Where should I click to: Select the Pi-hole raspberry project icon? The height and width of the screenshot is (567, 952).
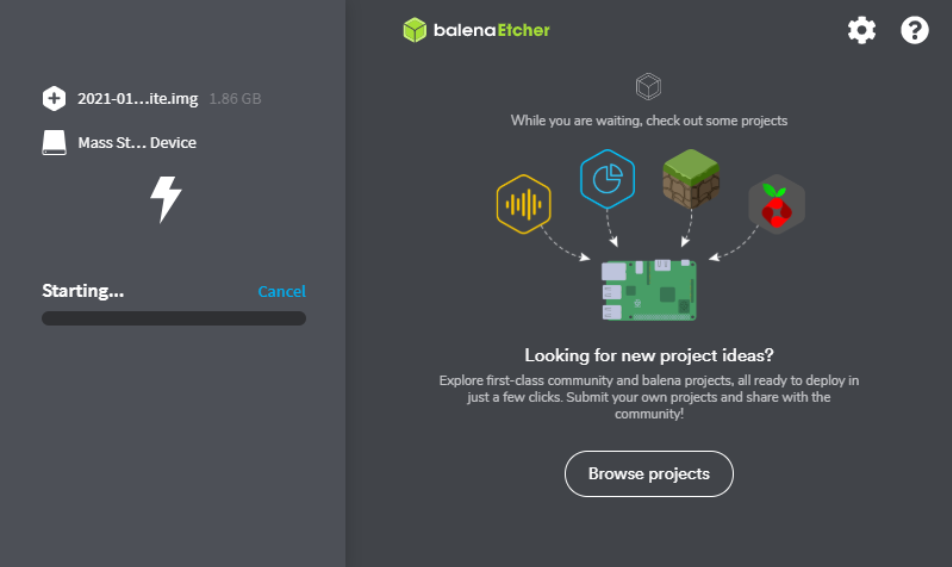pyautogui.click(x=777, y=205)
